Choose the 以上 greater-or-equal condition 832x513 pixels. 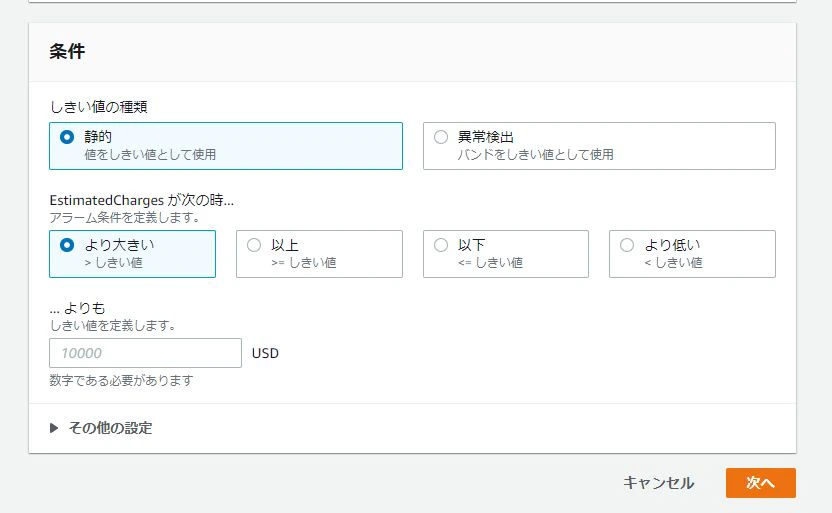(x=319, y=254)
